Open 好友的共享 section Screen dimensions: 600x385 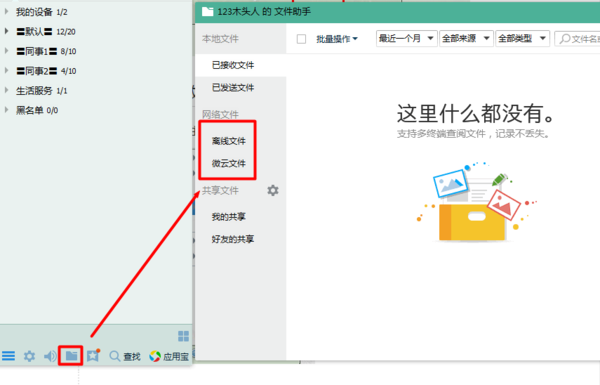[x=233, y=240]
